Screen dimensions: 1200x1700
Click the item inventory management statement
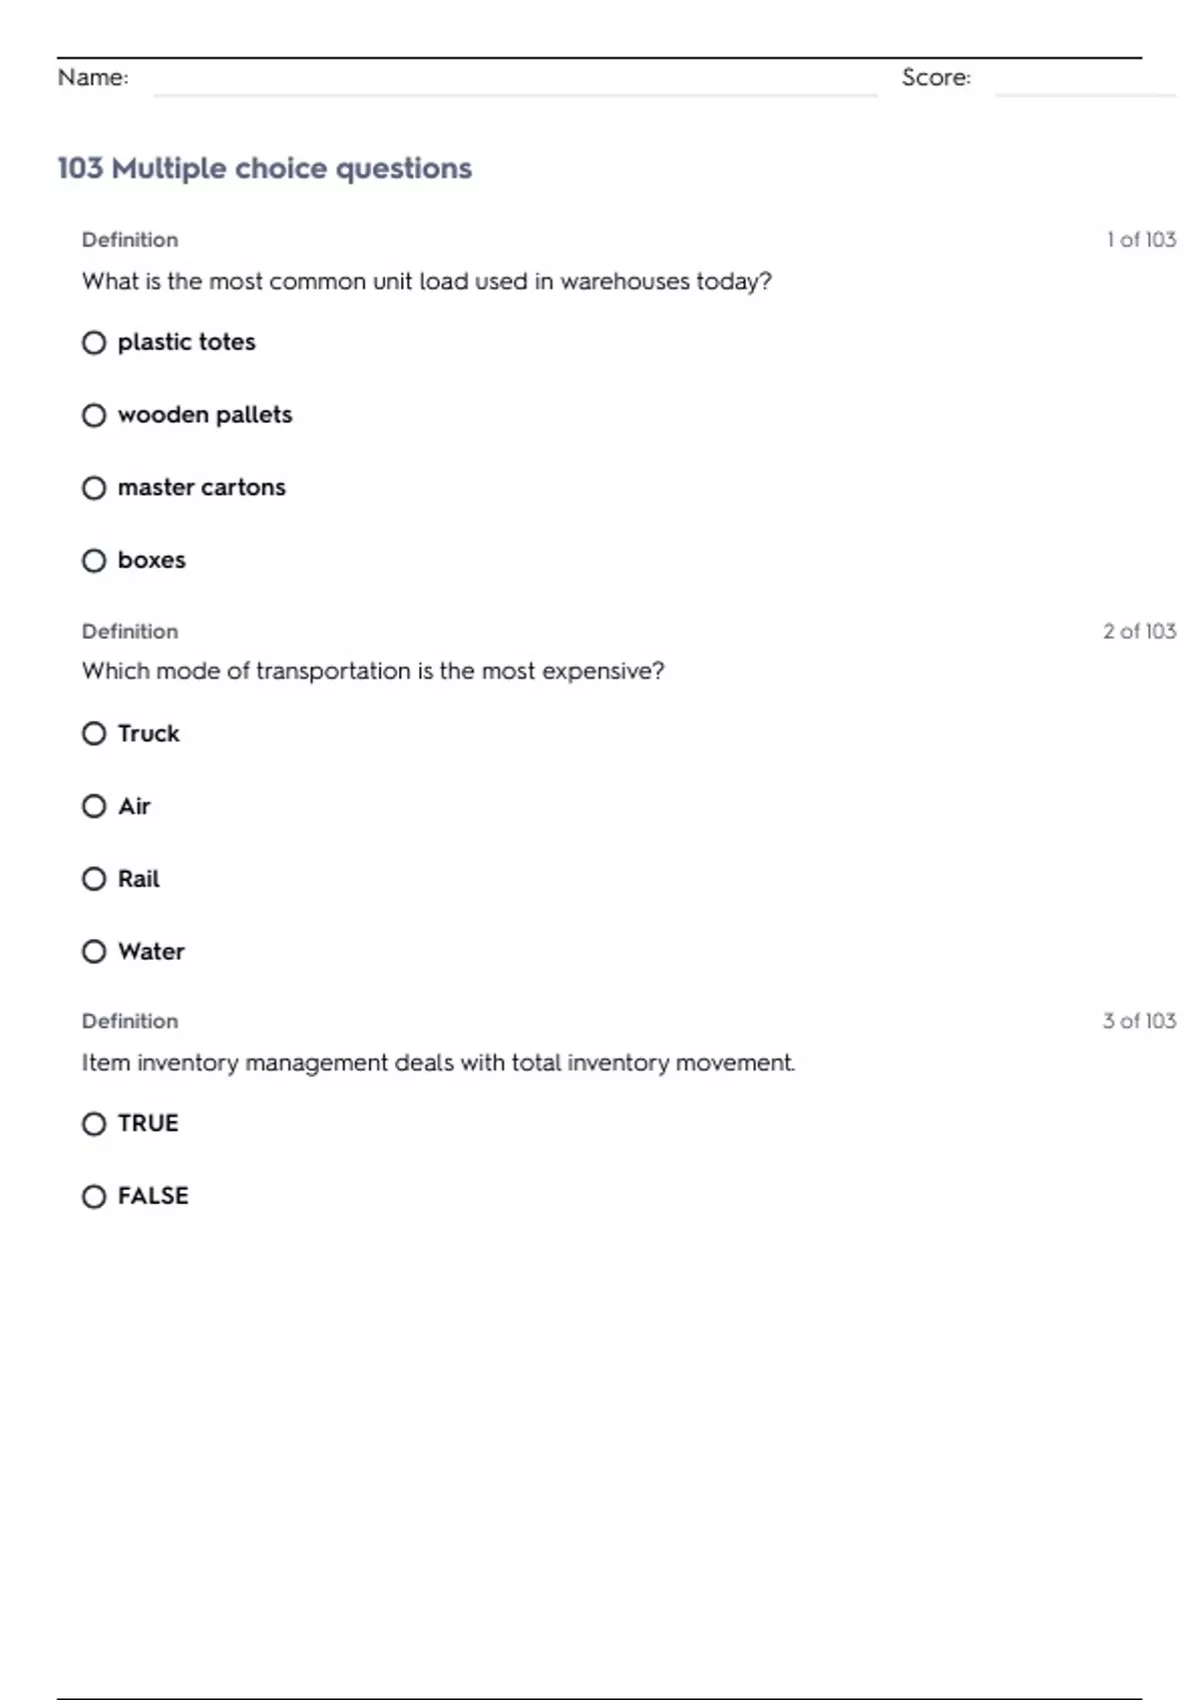click(x=438, y=1062)
